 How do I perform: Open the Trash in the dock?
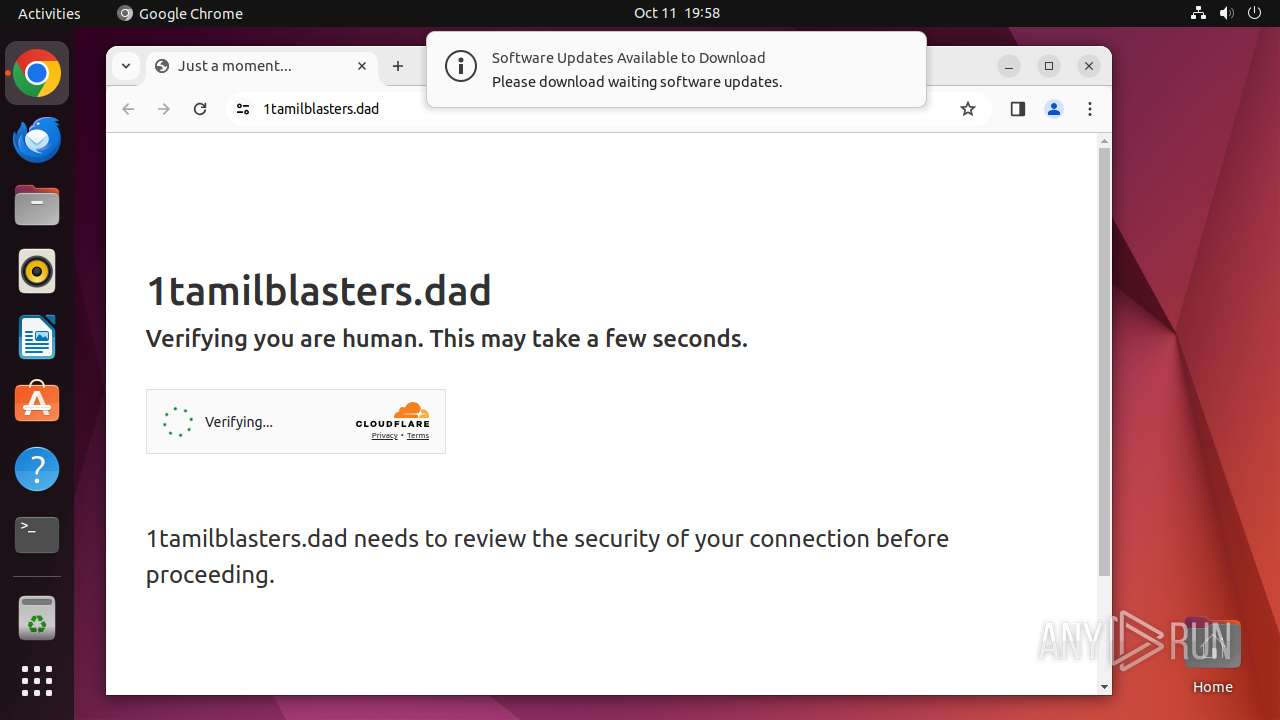[37, 618]
